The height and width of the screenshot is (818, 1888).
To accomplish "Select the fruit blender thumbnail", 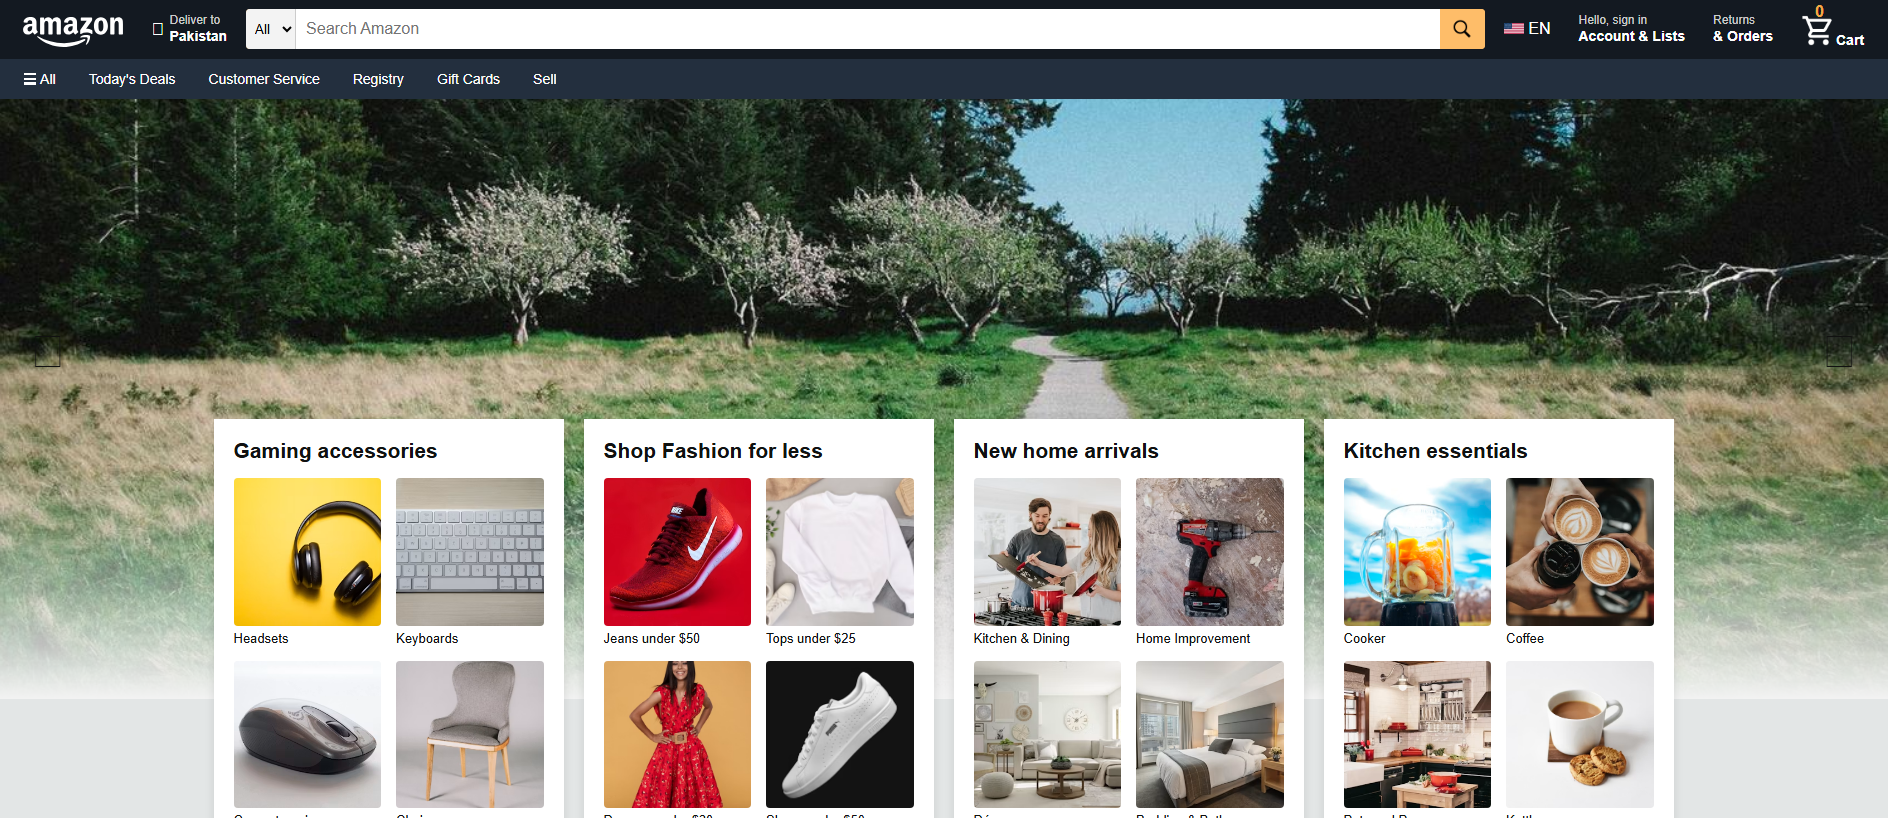I will click(1417, 552).
